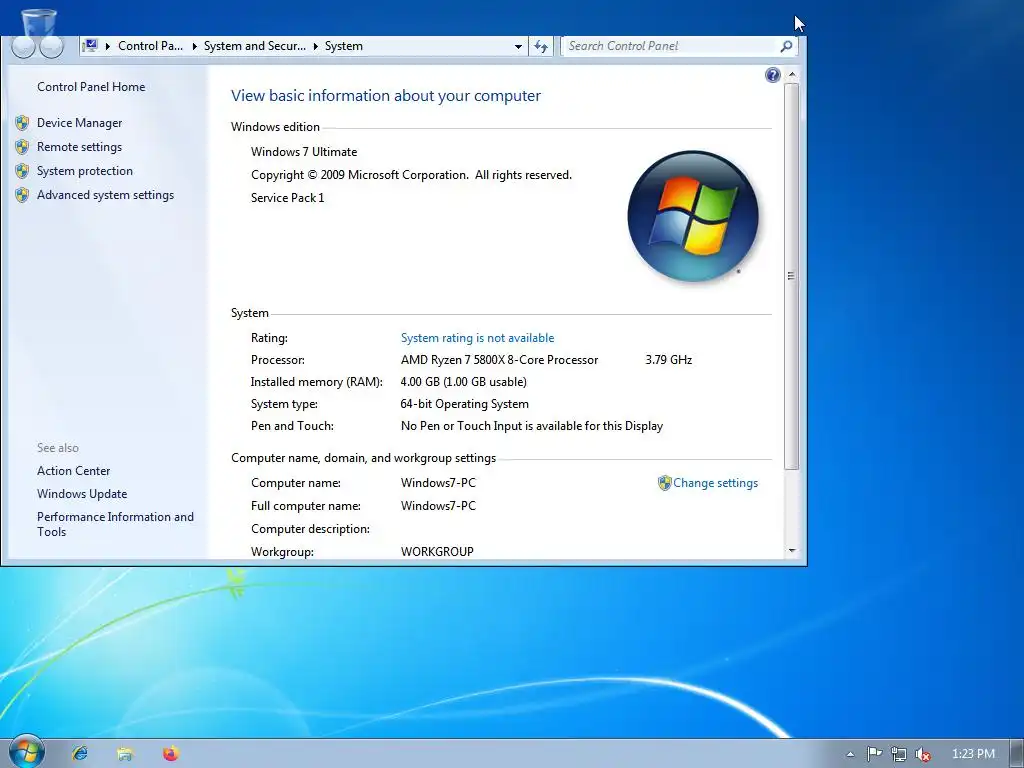Click the 1:23 PM clock

(973, 754)
